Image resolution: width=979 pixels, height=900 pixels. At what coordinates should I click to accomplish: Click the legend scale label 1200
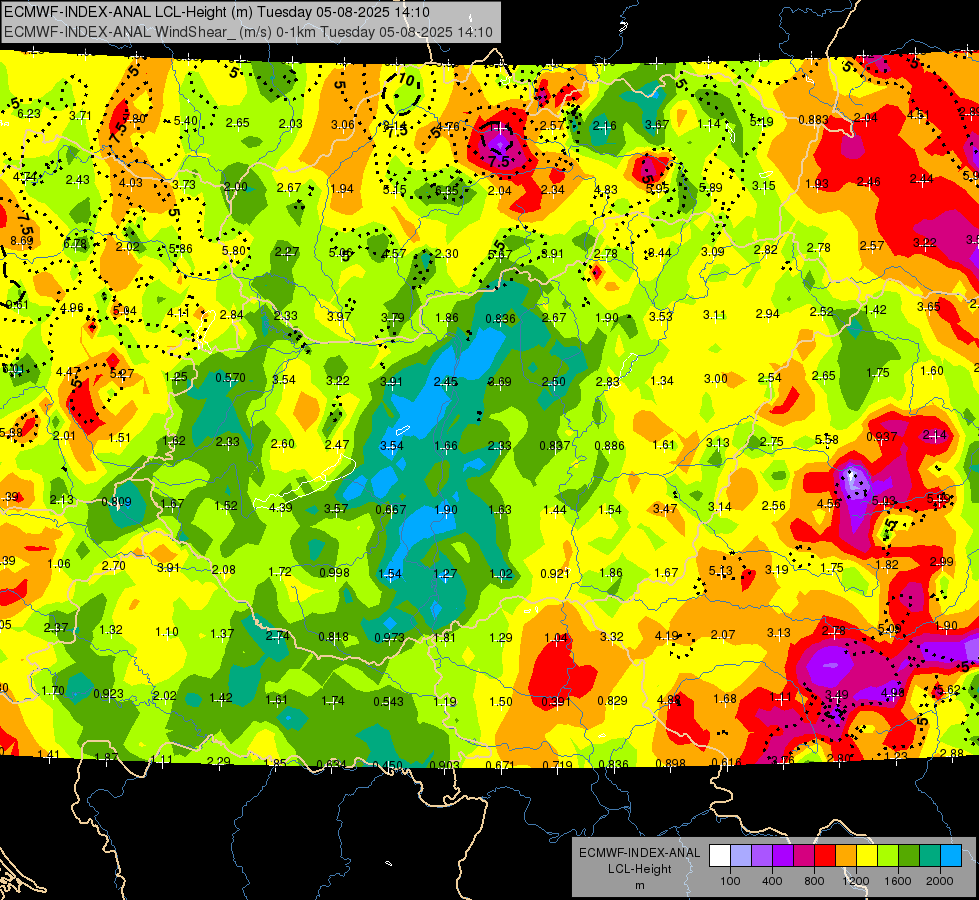point(856,881)
